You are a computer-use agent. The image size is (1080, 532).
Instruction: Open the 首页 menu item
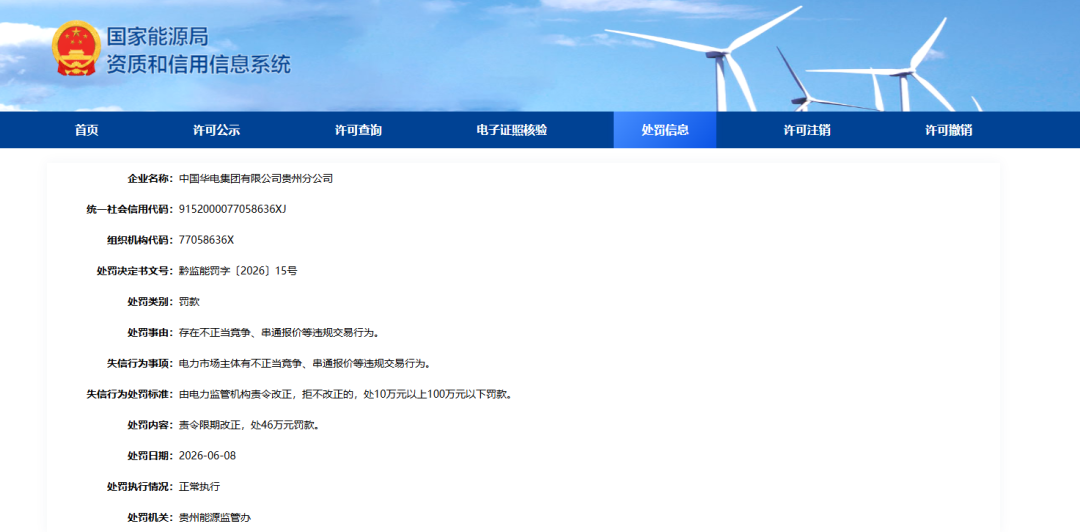(x=87, y=130)
